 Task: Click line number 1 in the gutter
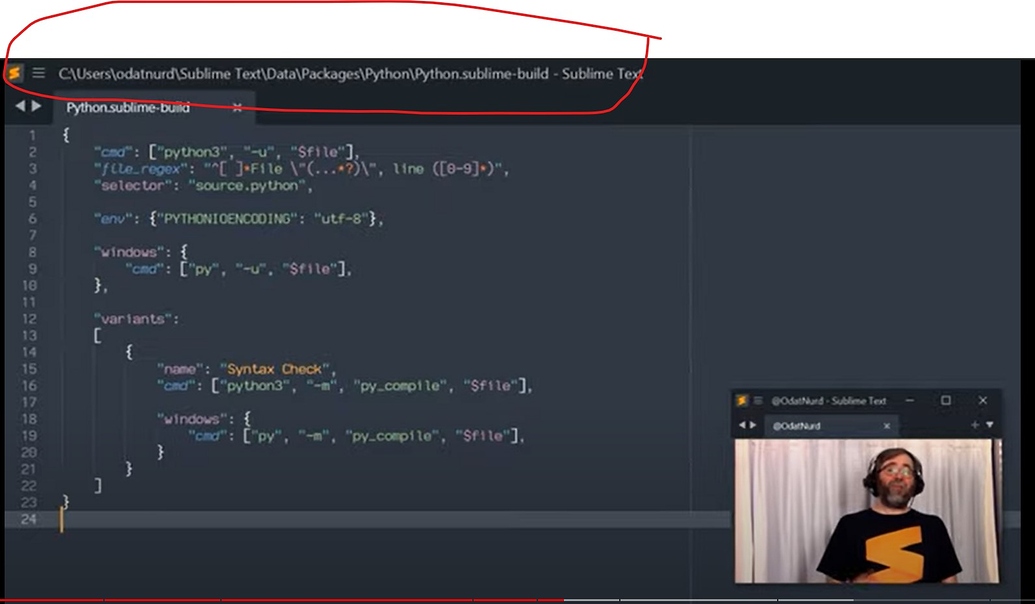(32, 135)
